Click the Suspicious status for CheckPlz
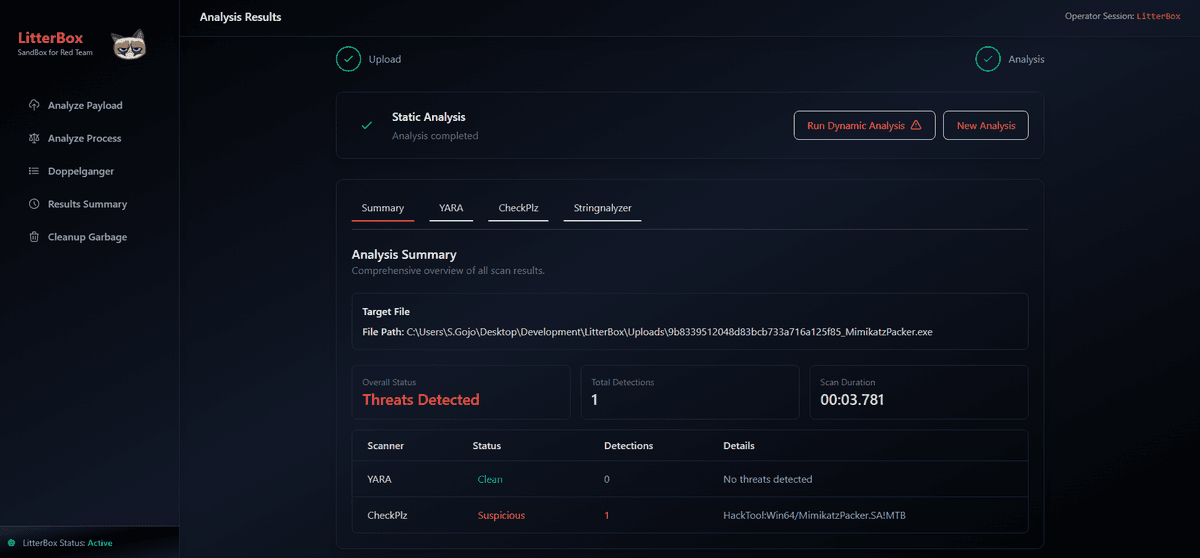 pos(501,515)
